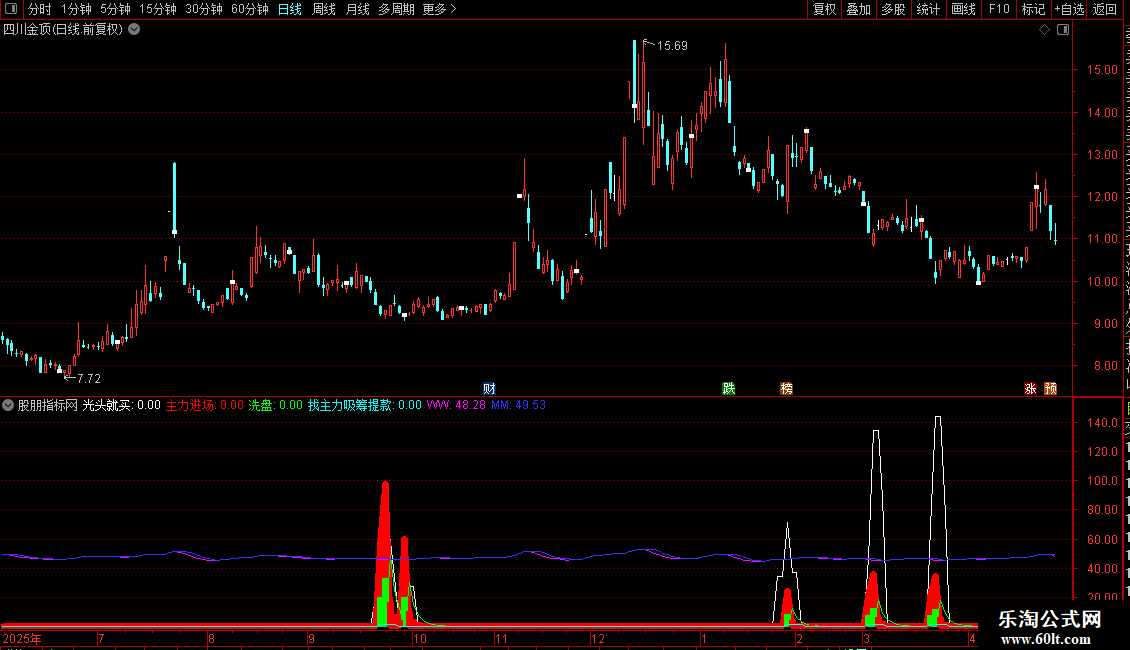Click the 榜 ranking event marker
This screenshot has width=1130, height=650.
point(786,388)
